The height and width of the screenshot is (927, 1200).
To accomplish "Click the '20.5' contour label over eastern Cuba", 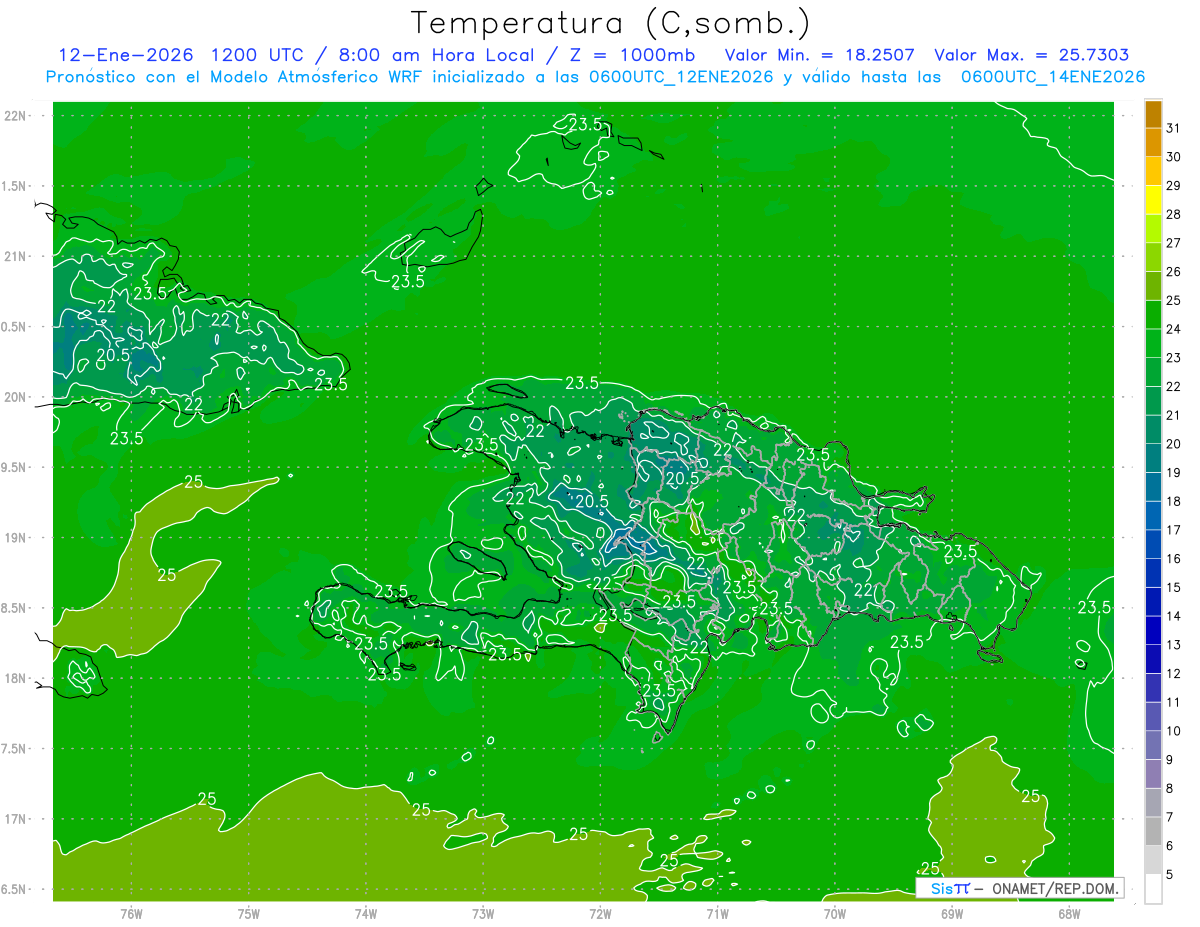I will [113, 354].
